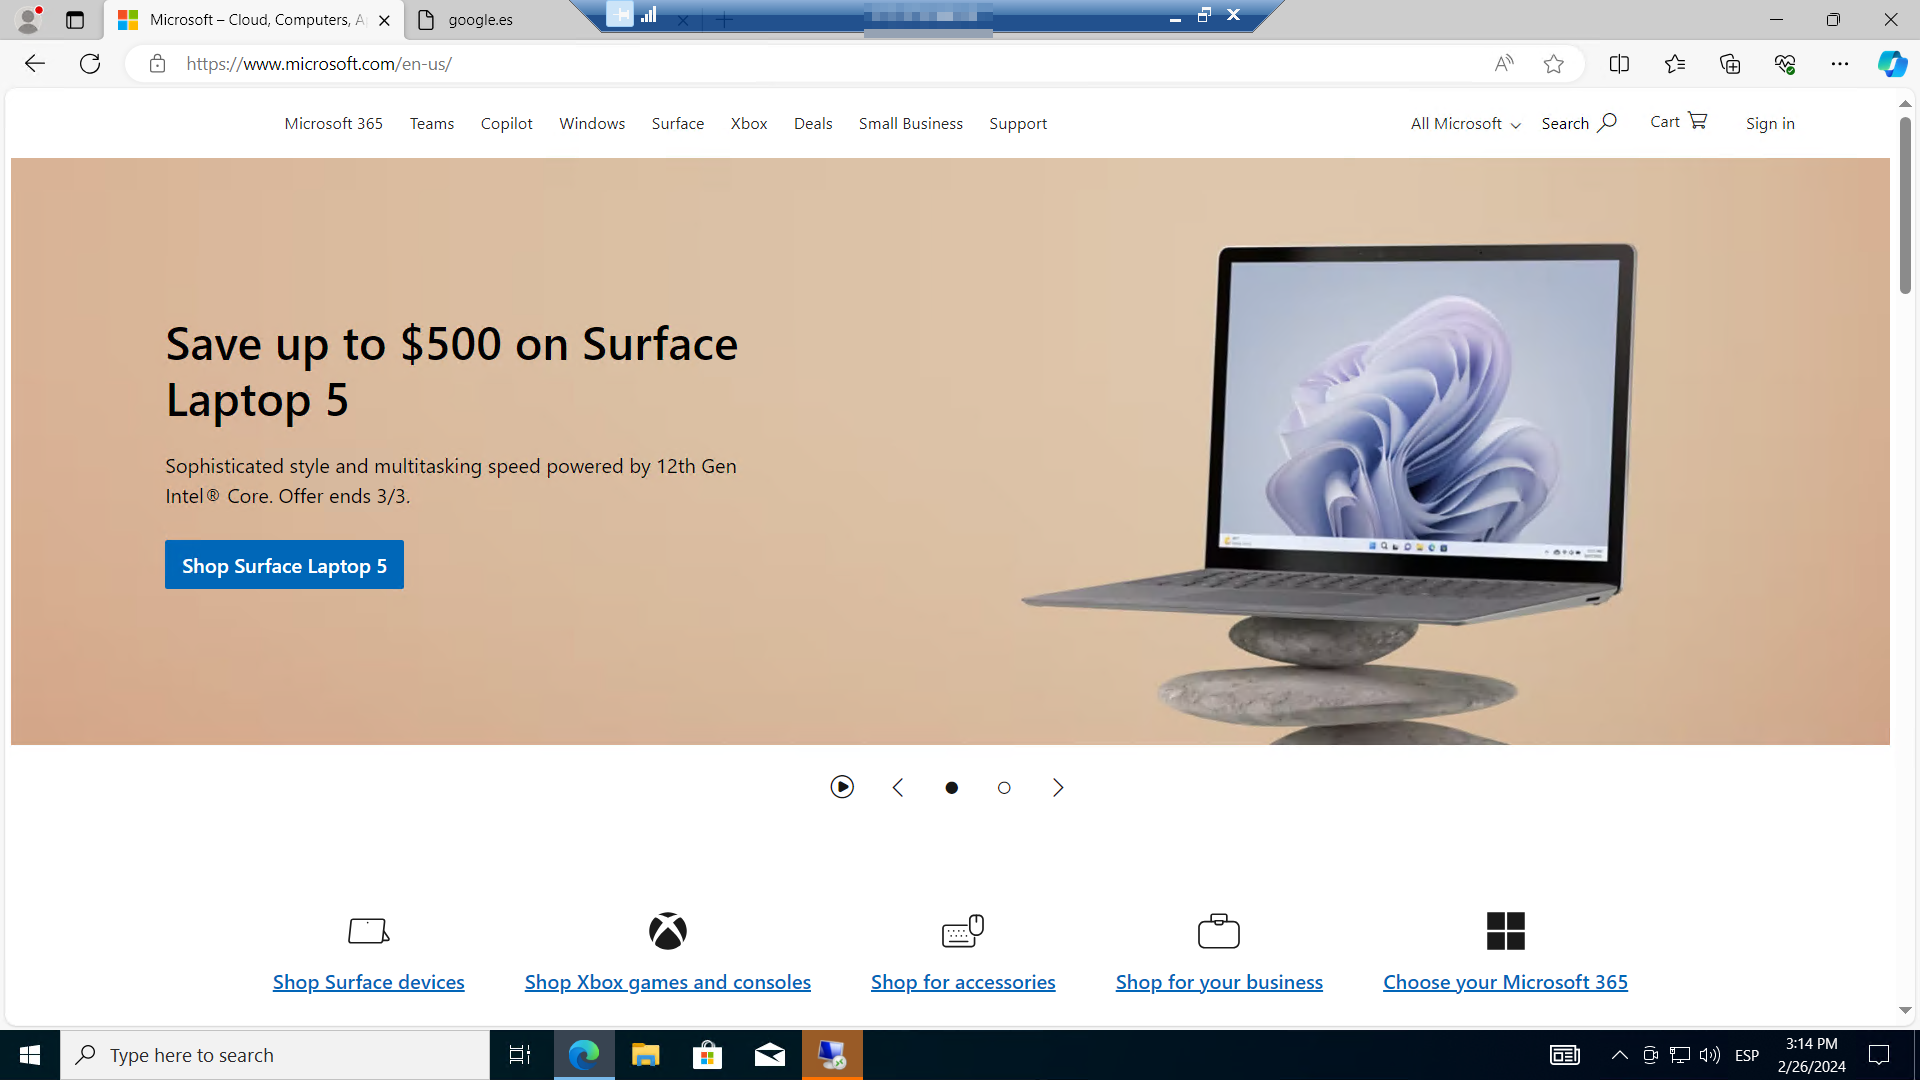
Task: Refresh the page
Action: pos(90,64)
